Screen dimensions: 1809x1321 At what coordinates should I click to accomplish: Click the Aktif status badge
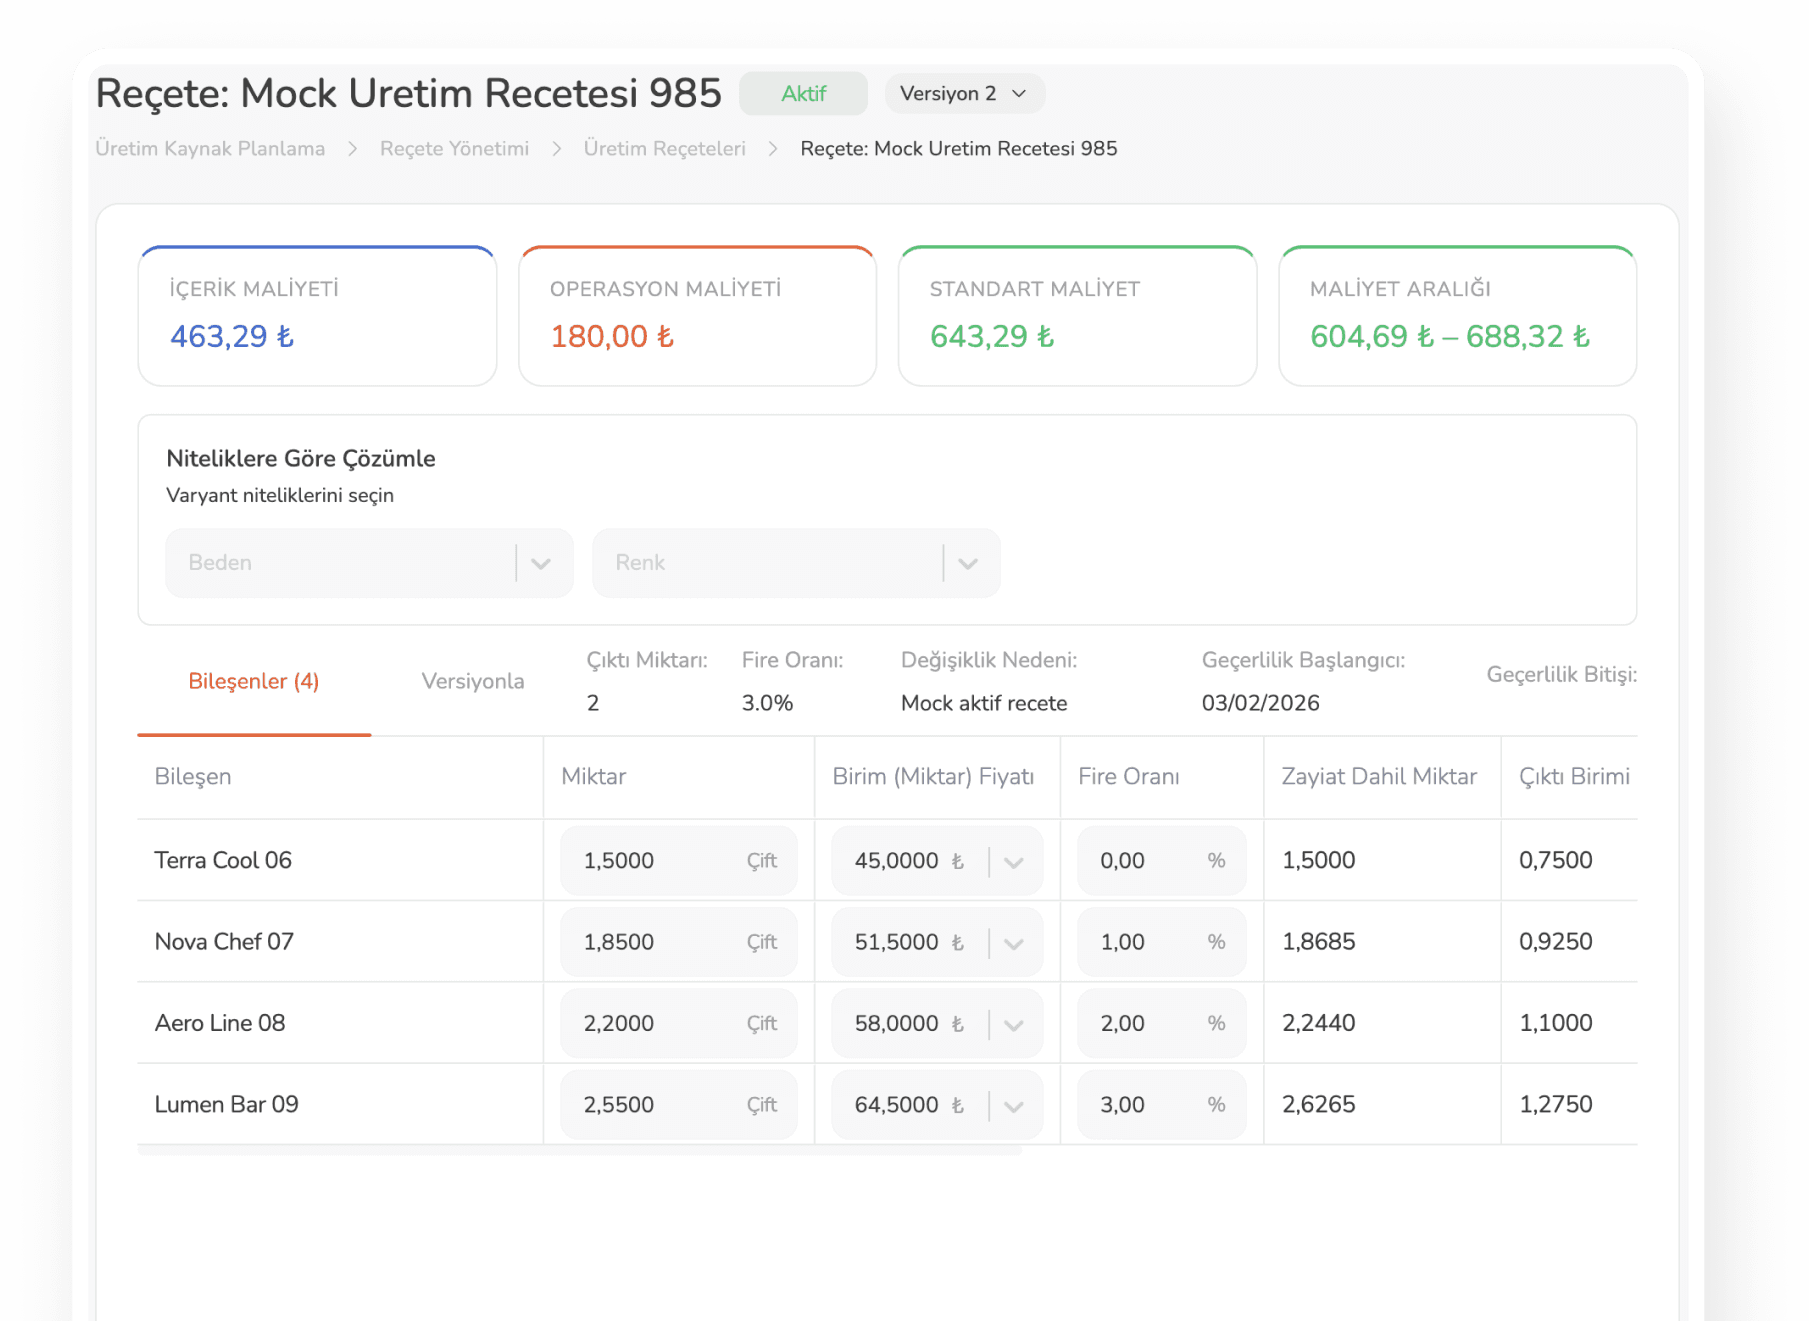click(x=803, y=94)
